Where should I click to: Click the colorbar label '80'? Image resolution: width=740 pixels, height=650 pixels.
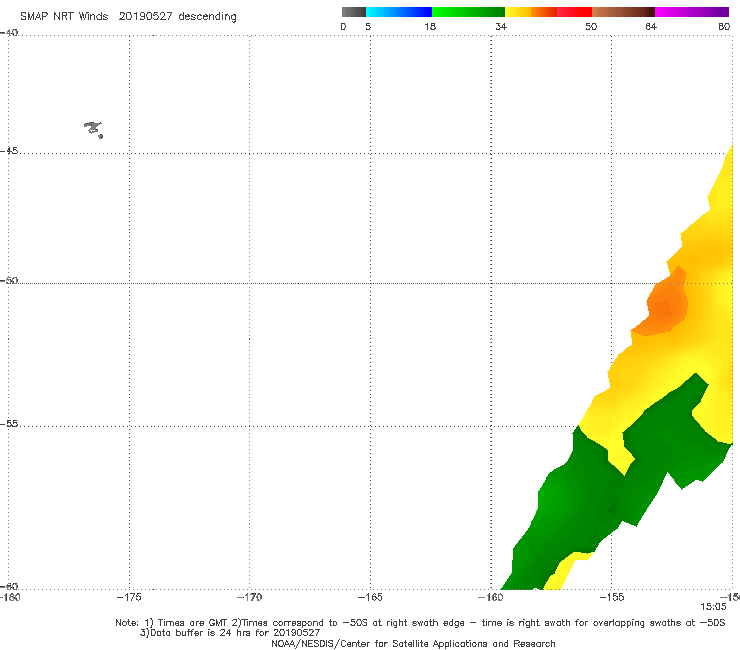[724, 26]
